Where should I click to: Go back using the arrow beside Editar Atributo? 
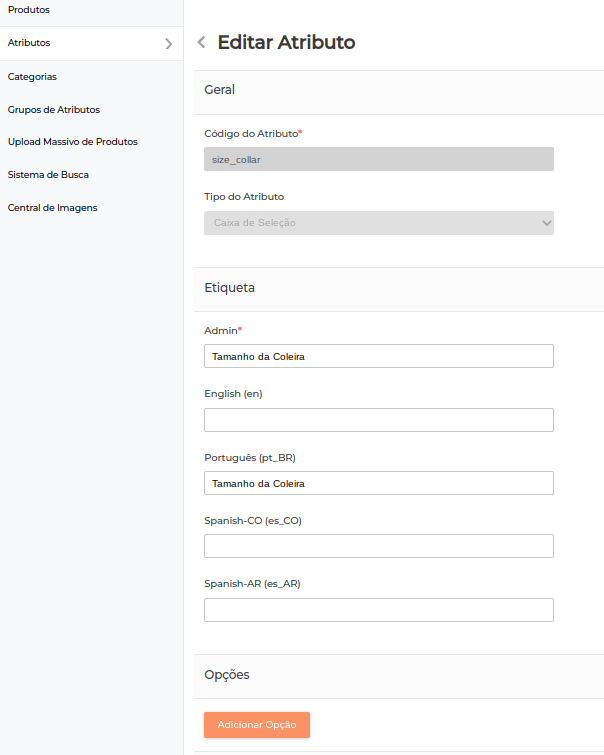tap(201, 42)
